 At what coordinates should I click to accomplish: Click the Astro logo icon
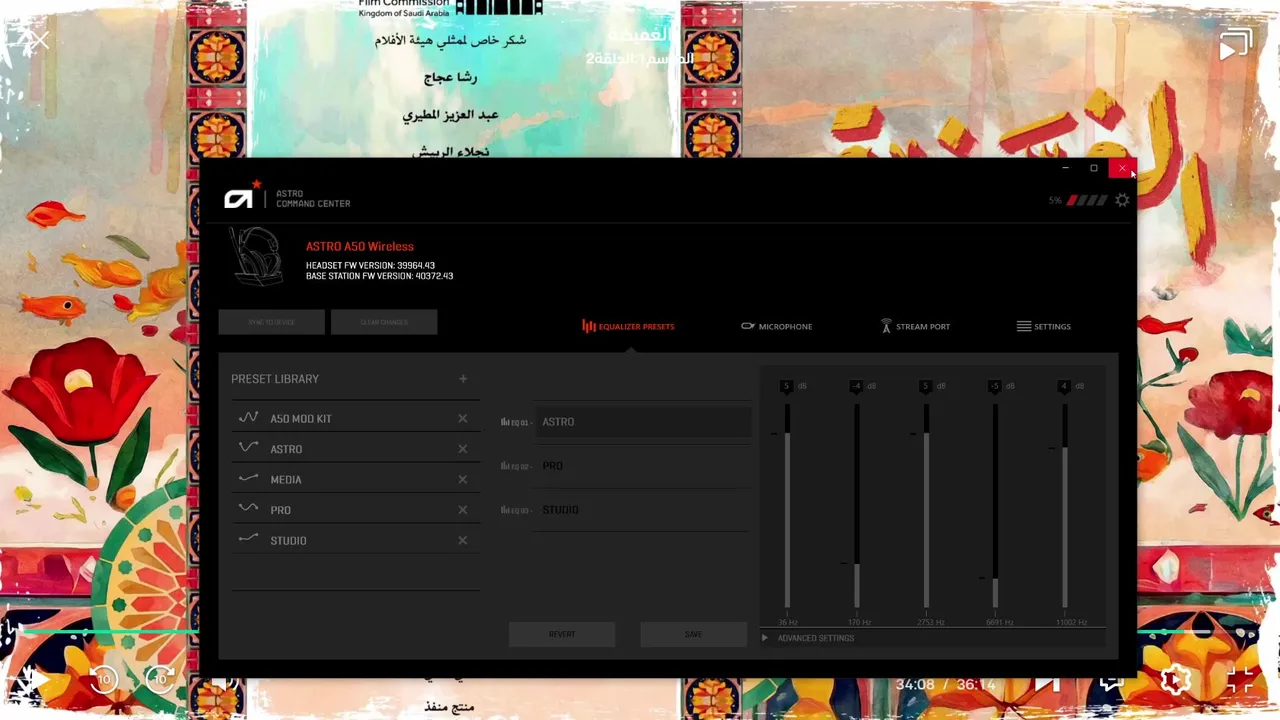coord(241,196)
